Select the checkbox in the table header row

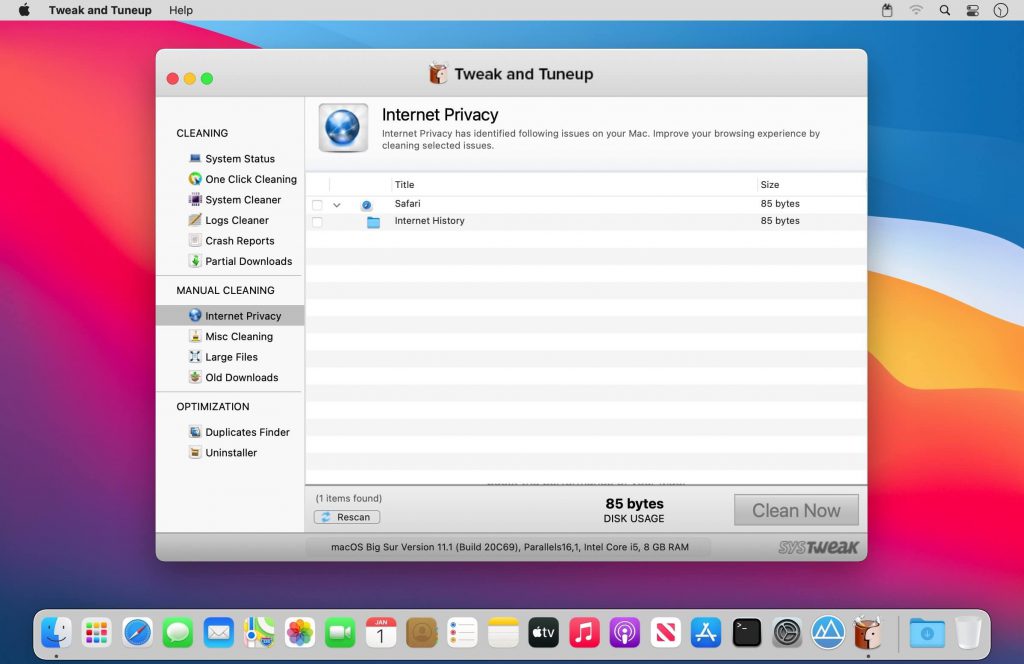click(318, 184)
